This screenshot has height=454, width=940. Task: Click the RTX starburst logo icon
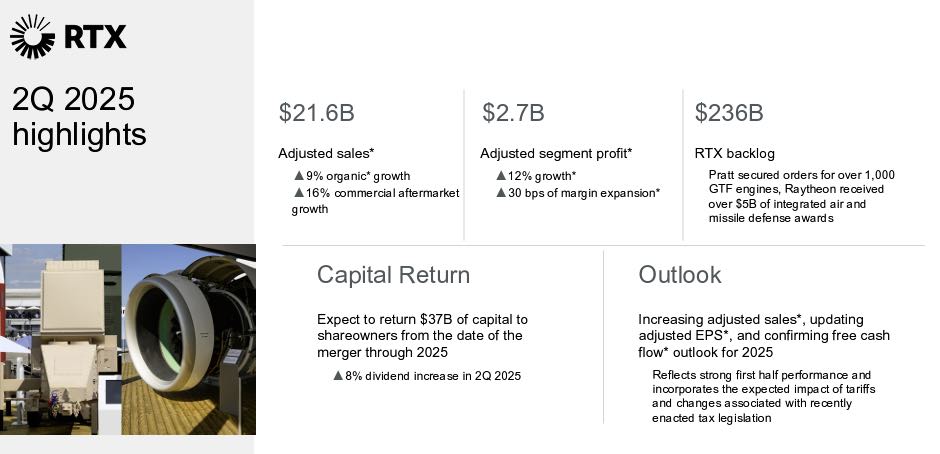[x=32, y=37]
